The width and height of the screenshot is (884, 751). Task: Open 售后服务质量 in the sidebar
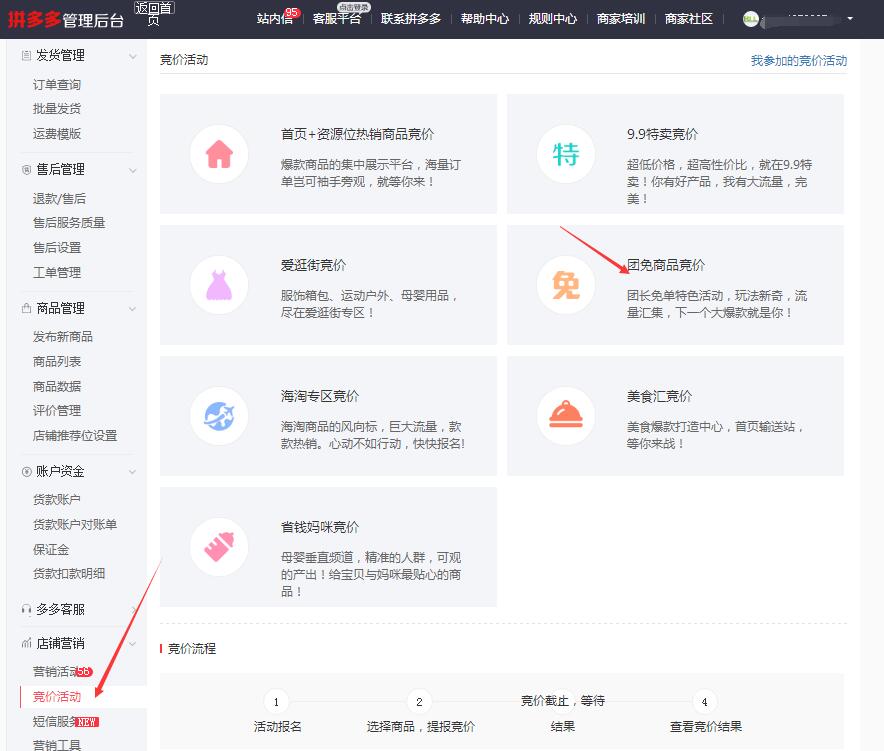point(69,223)
